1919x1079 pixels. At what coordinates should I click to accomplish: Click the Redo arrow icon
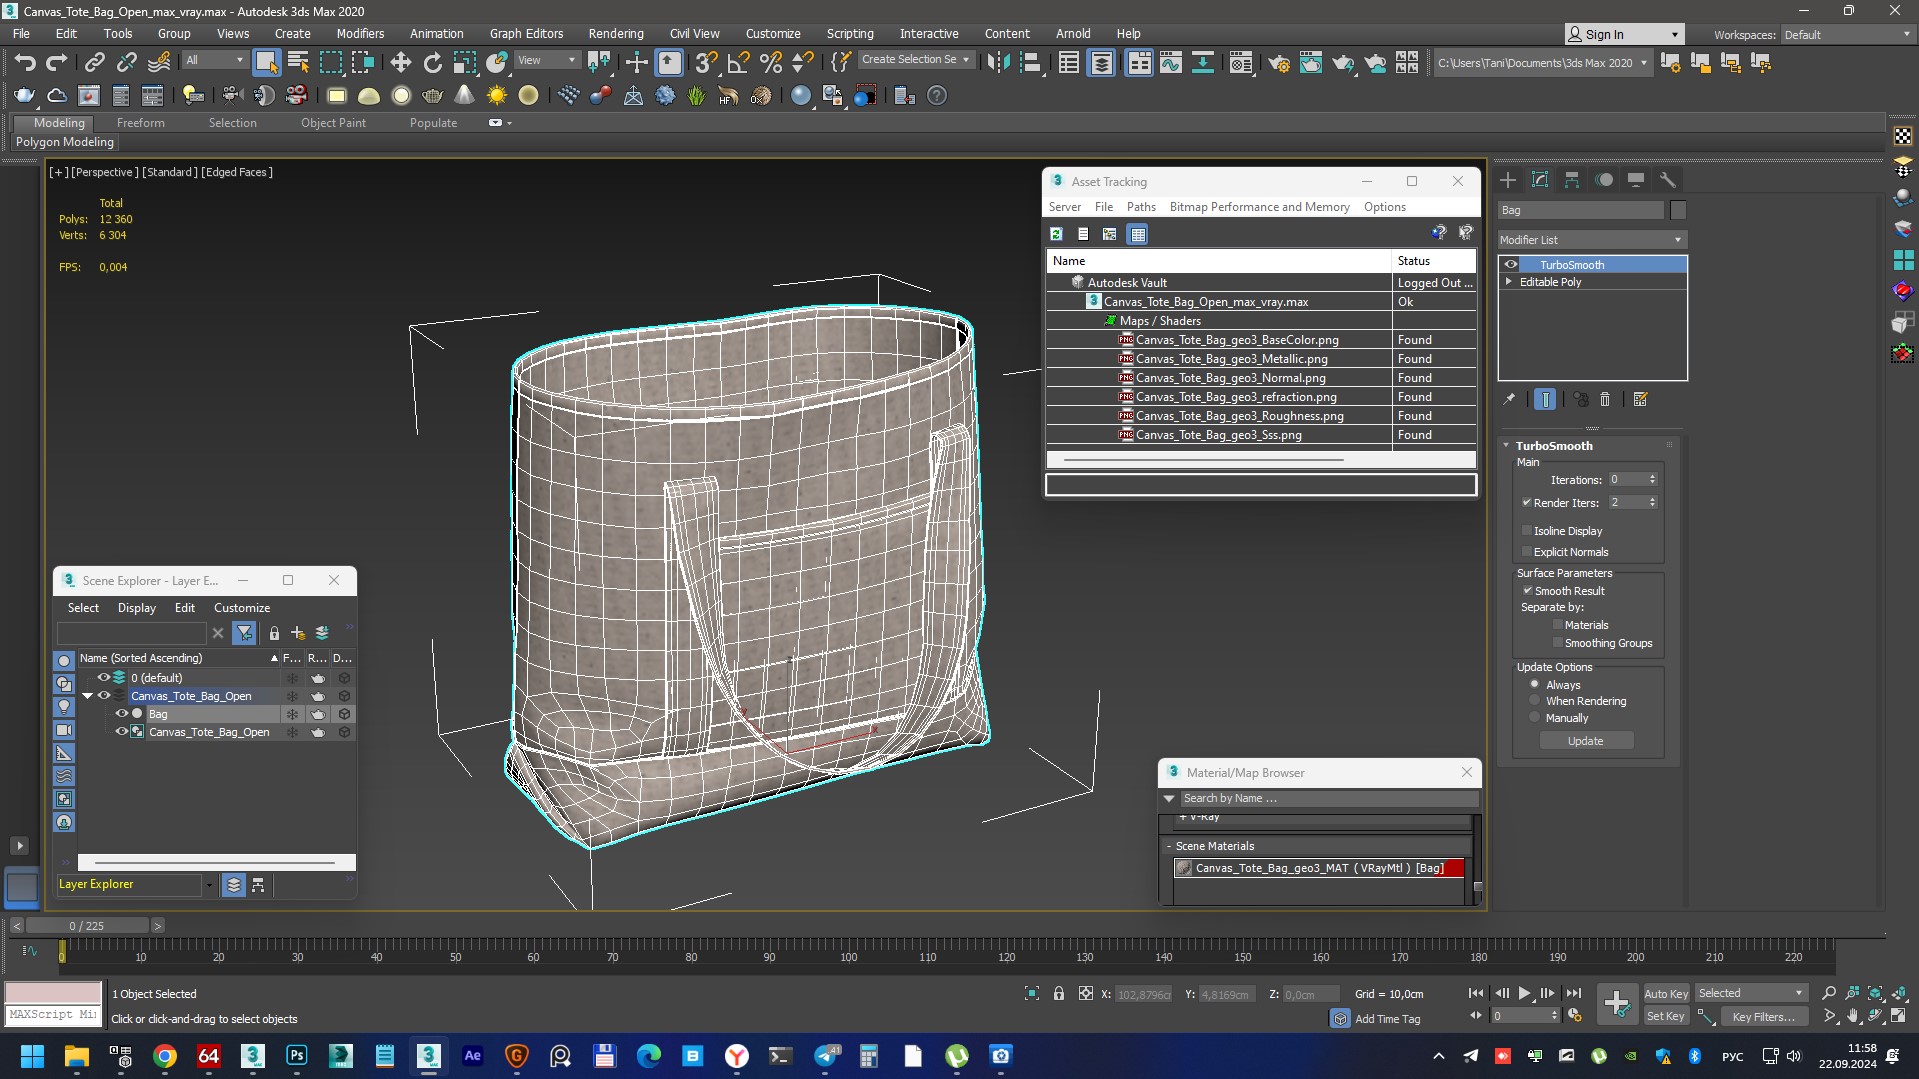[57, 63]
